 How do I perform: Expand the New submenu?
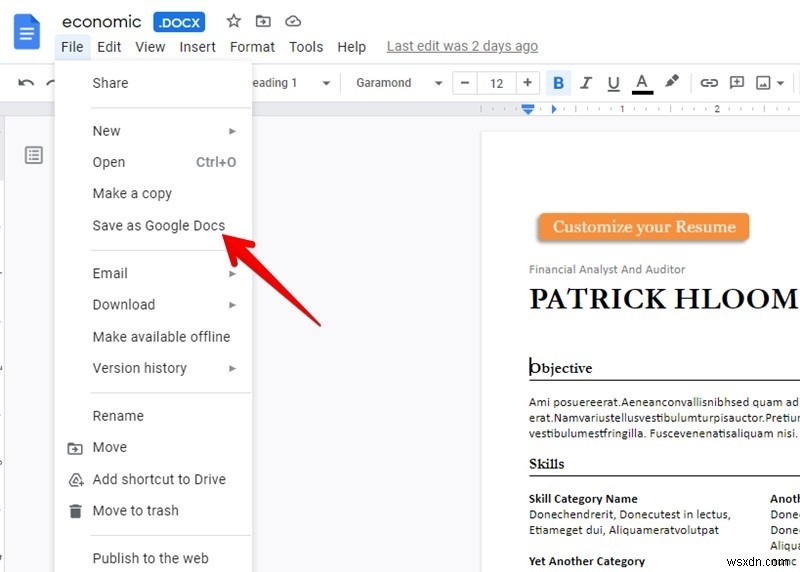(153, 131)
